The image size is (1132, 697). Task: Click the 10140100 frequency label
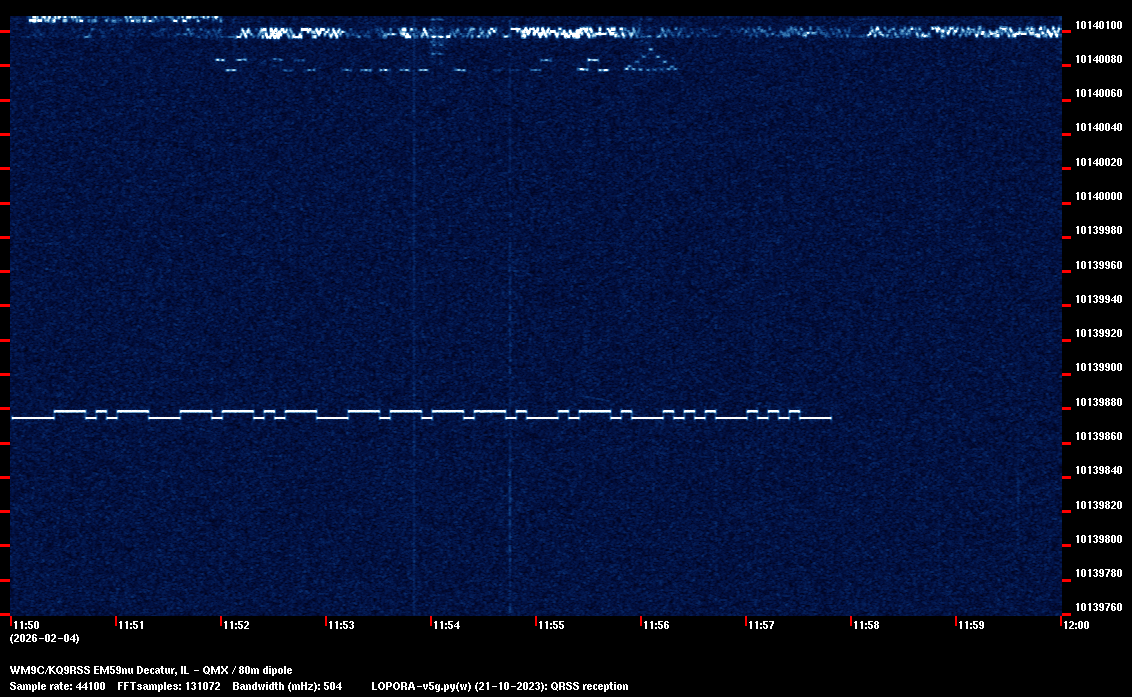click(x=1098, y=25)
